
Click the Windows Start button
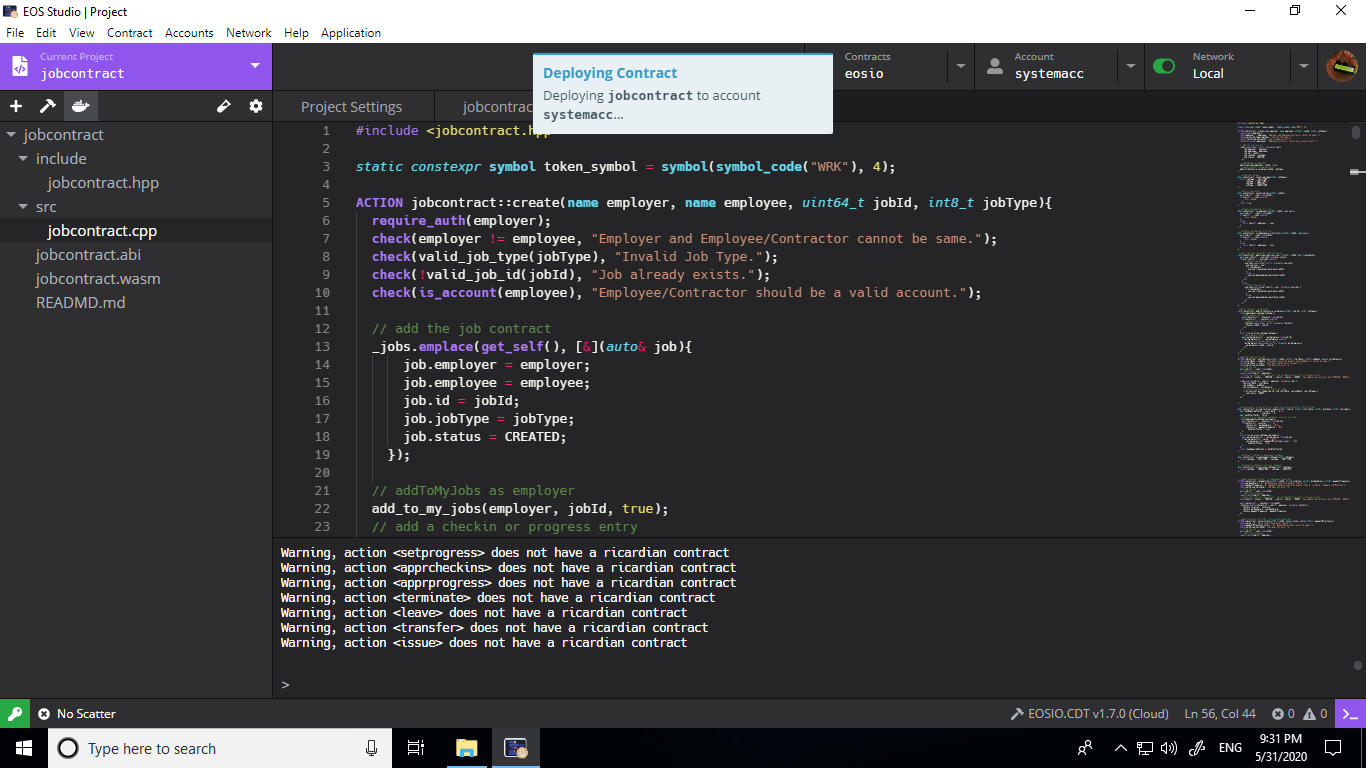point(24,748)
